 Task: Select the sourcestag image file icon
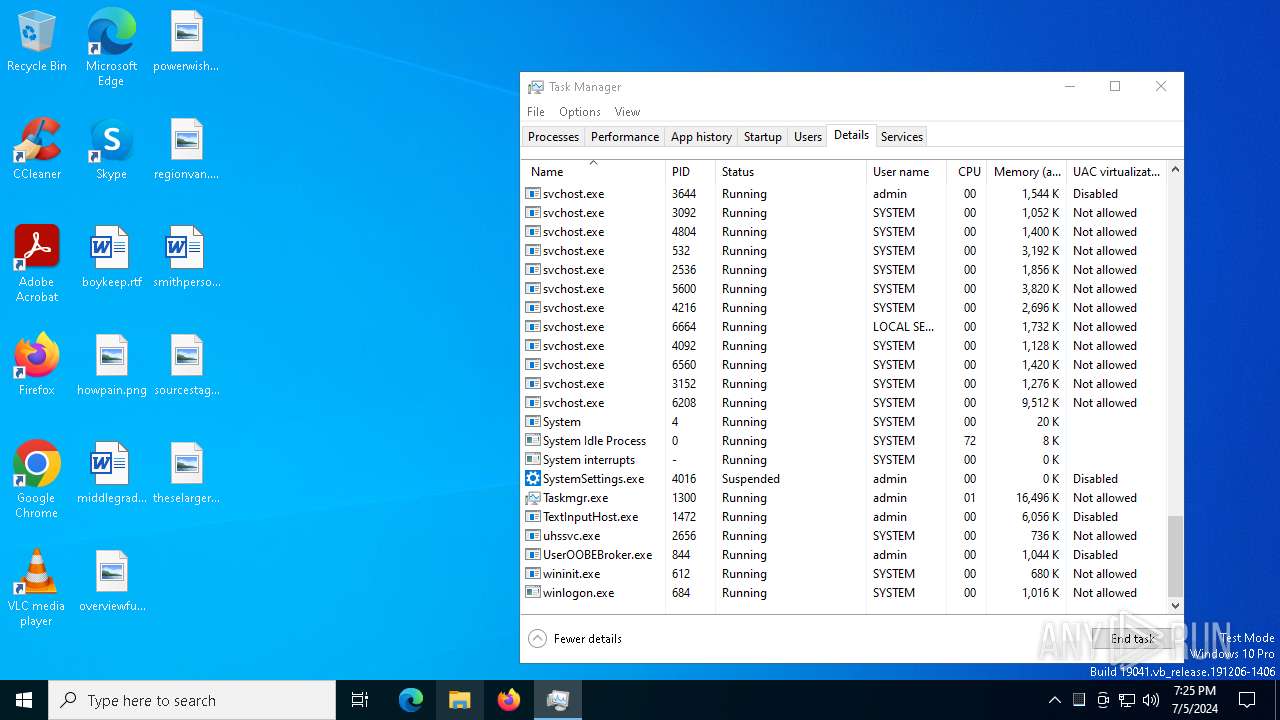pyautogui.click(x=186, y=366)
